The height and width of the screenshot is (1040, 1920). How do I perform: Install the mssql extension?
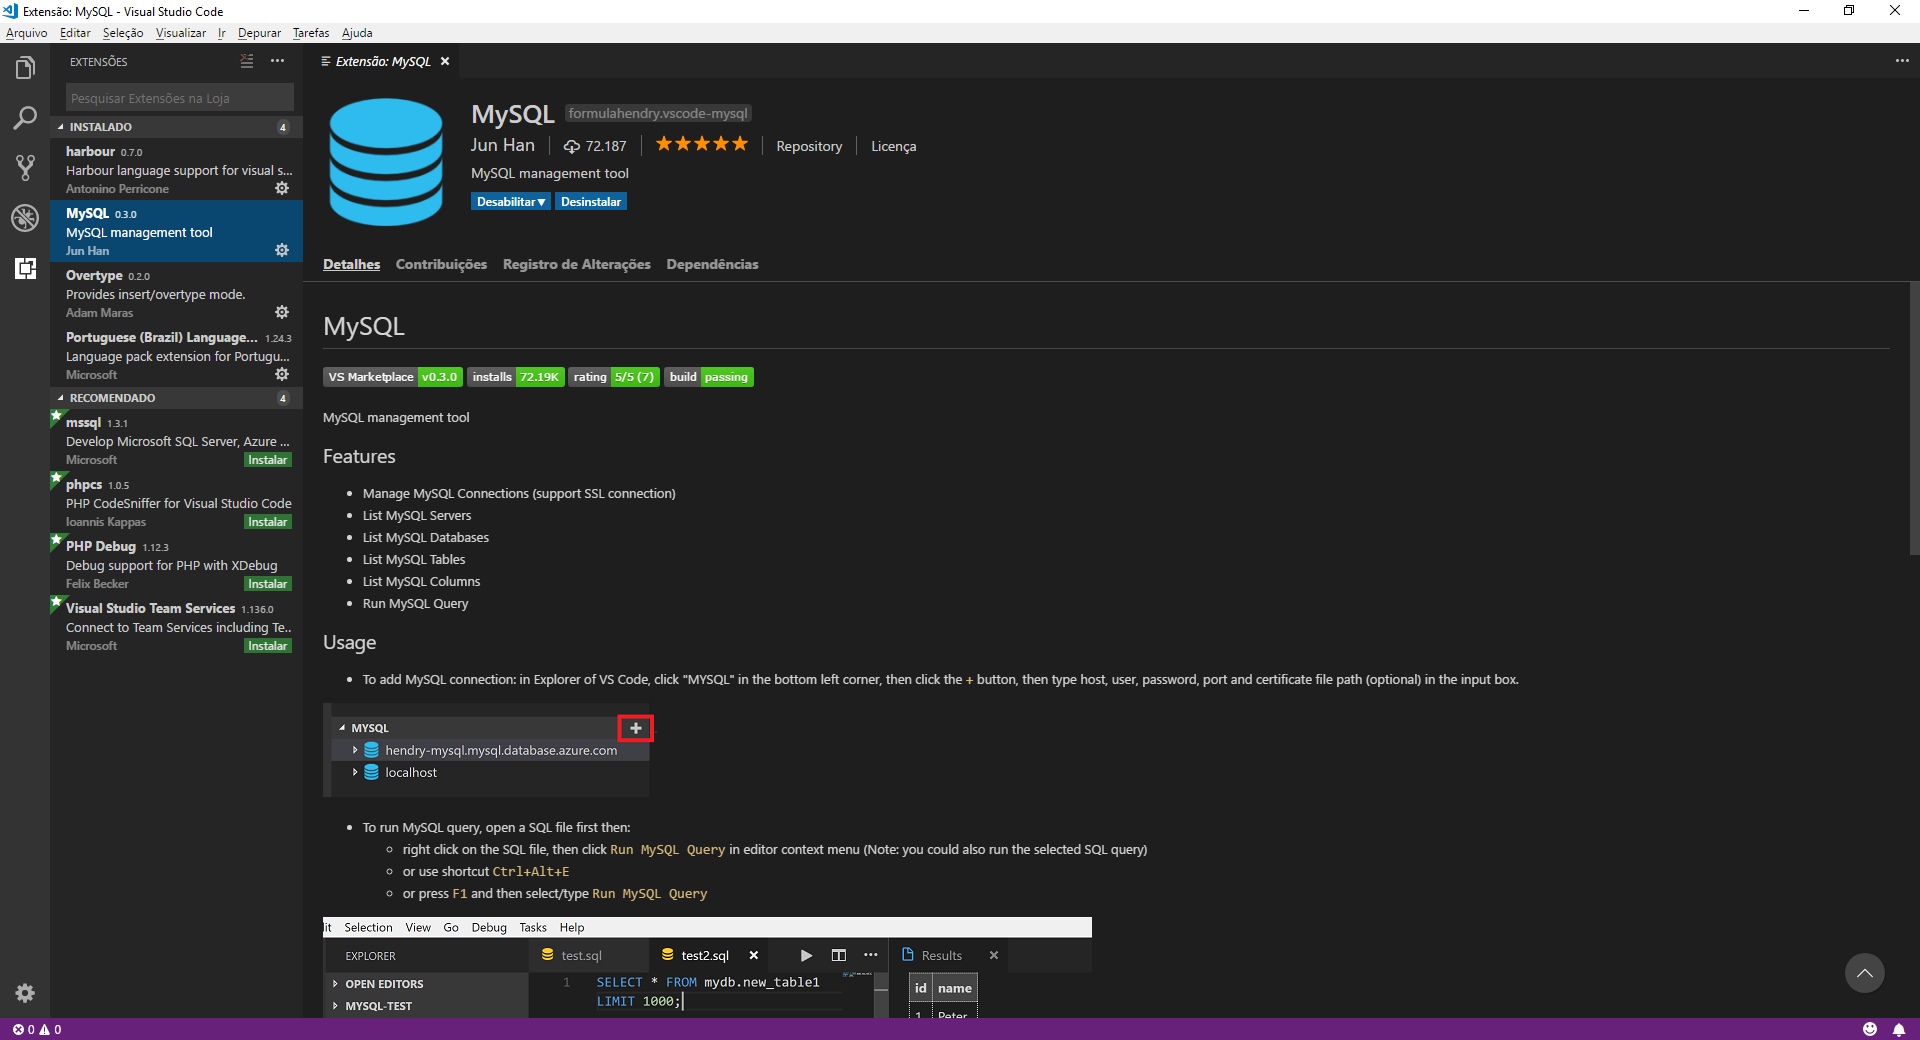(x=267, y=460)
